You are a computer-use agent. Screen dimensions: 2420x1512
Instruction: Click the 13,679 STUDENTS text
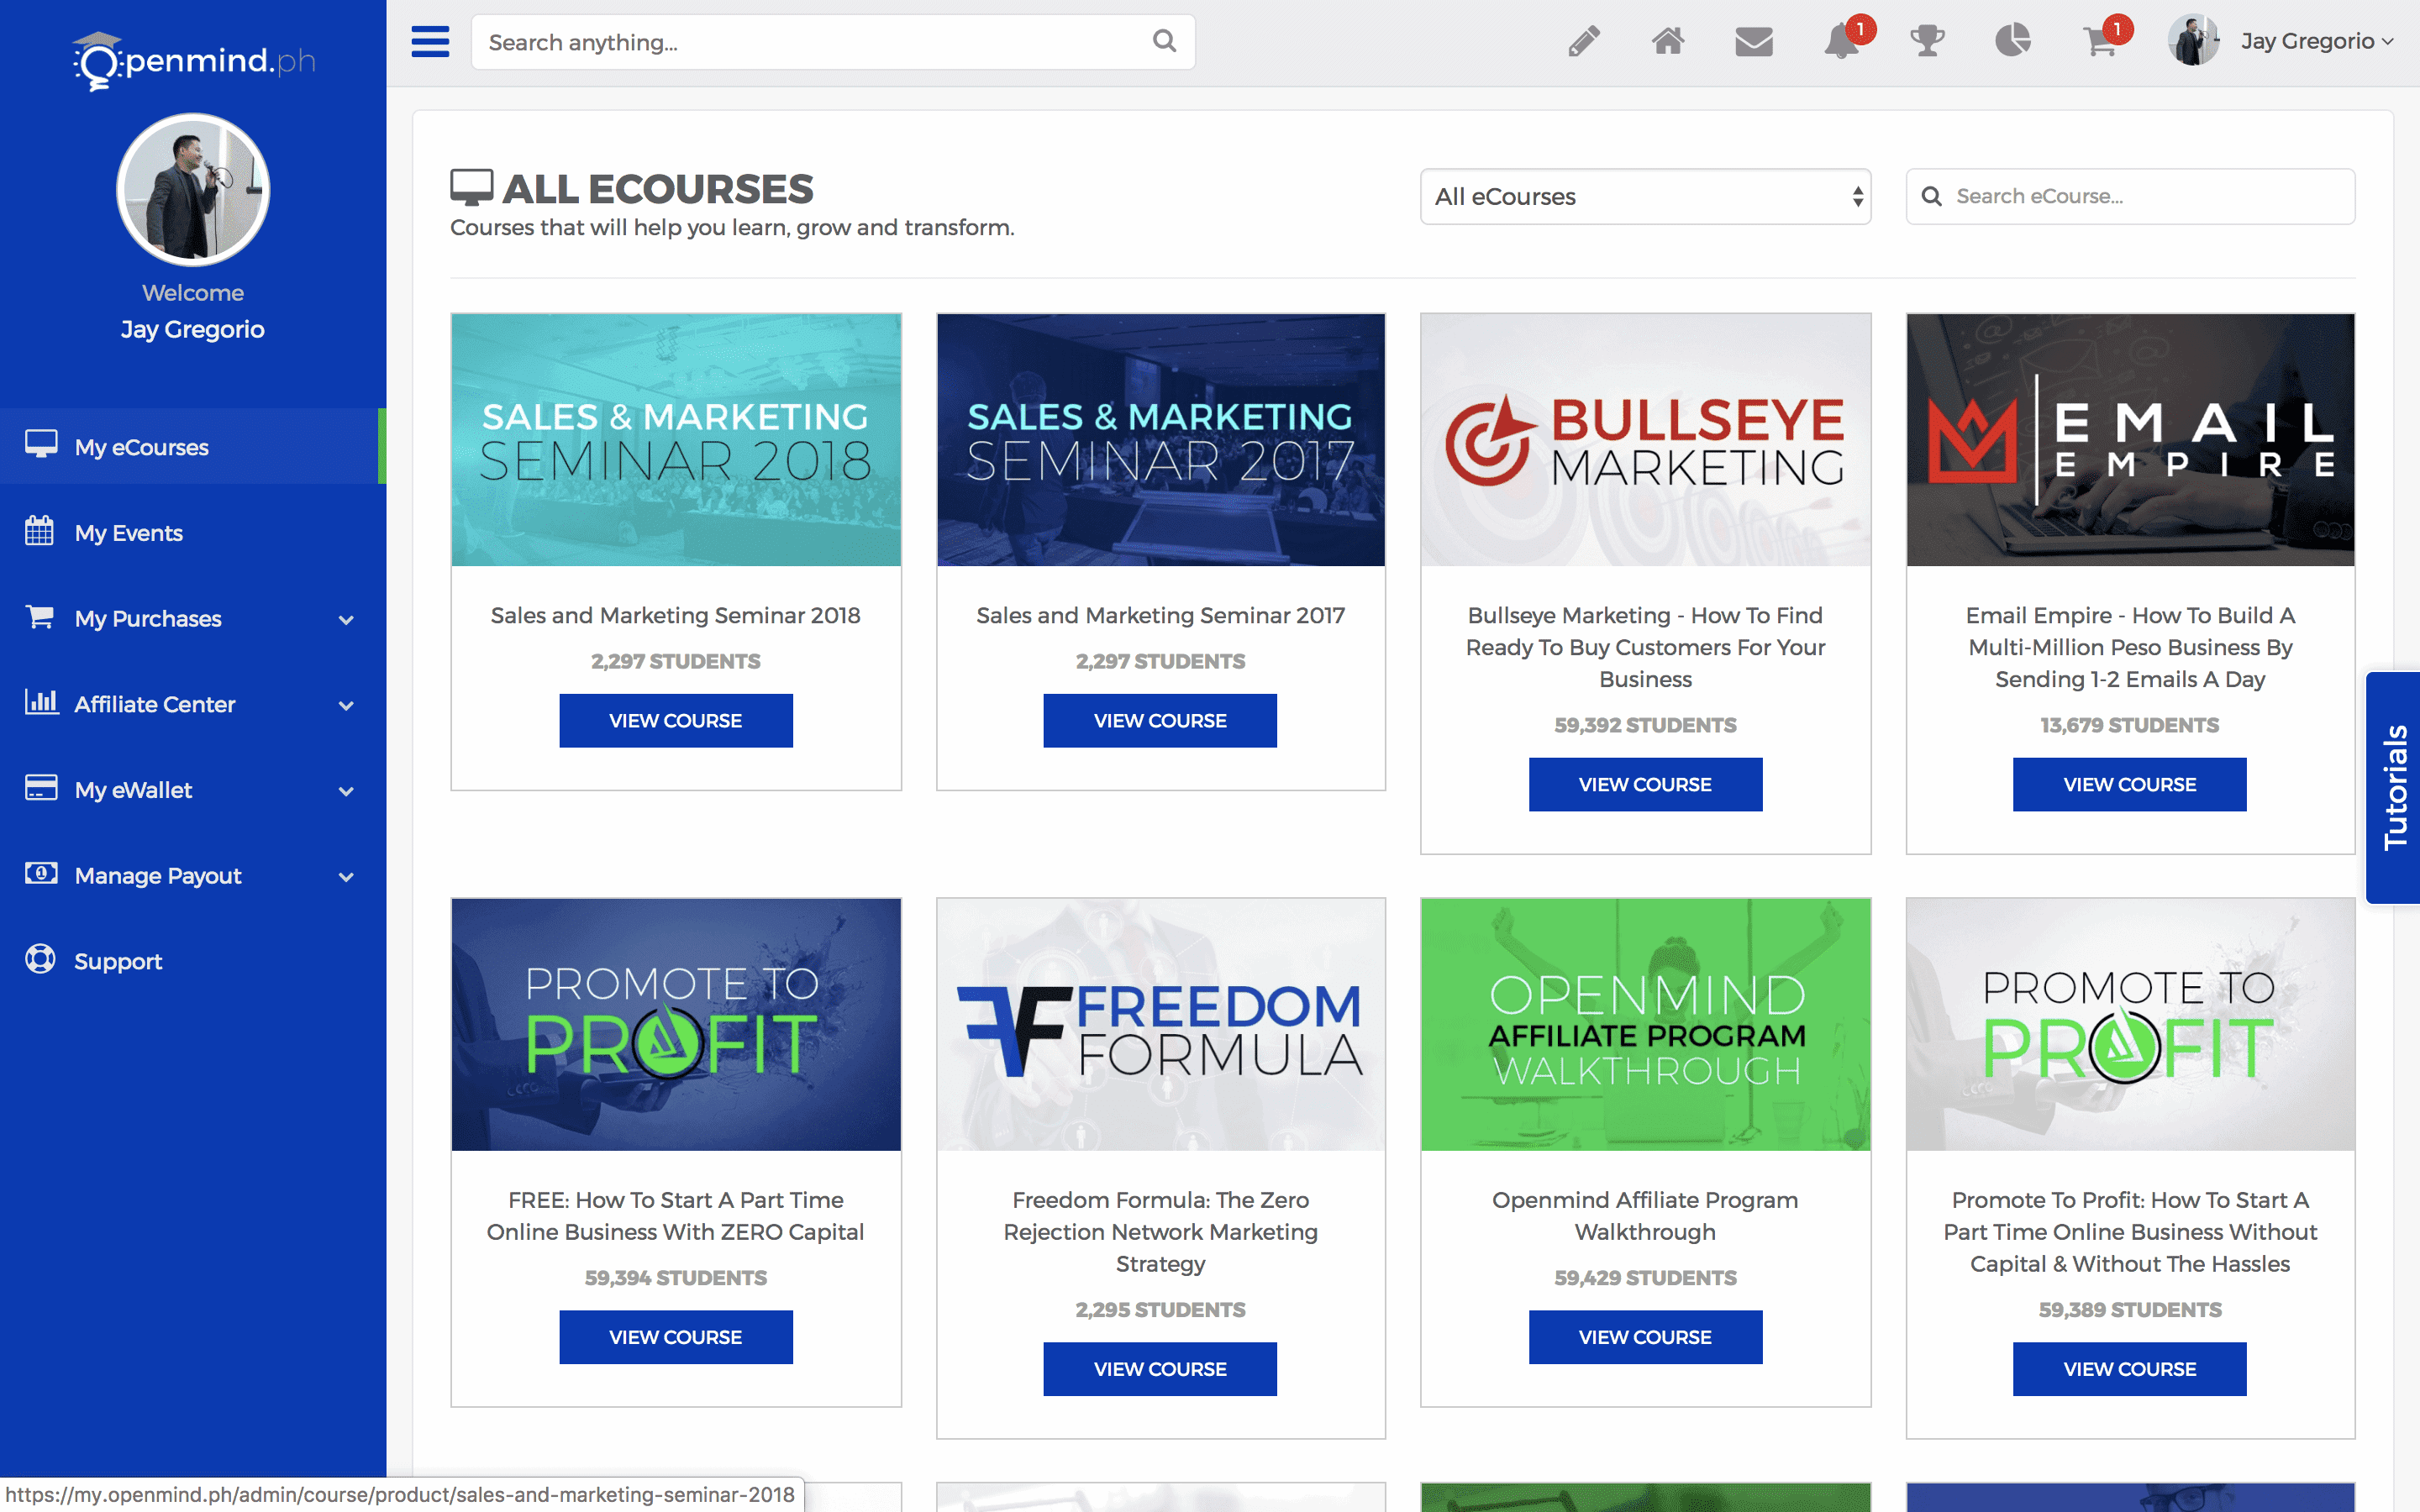tap(2130, 726)
